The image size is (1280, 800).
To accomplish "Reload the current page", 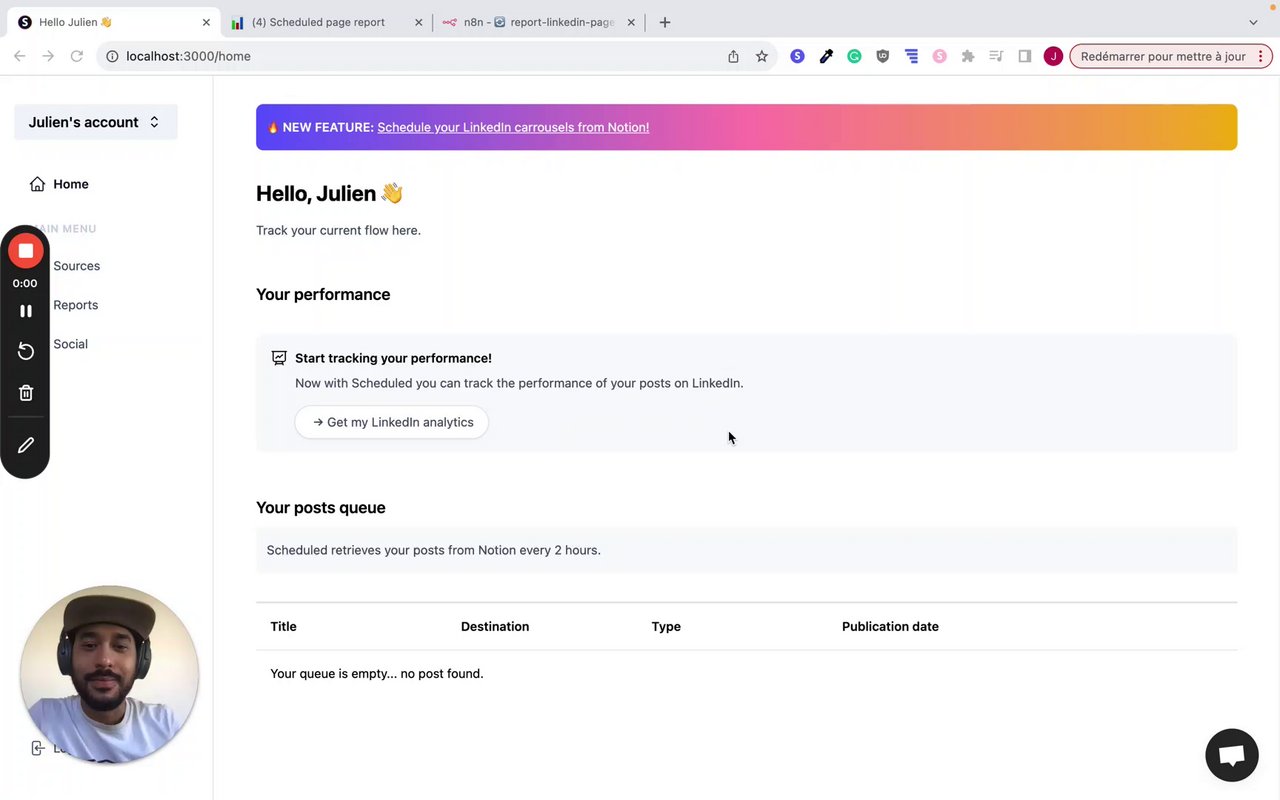I will 76,57.
